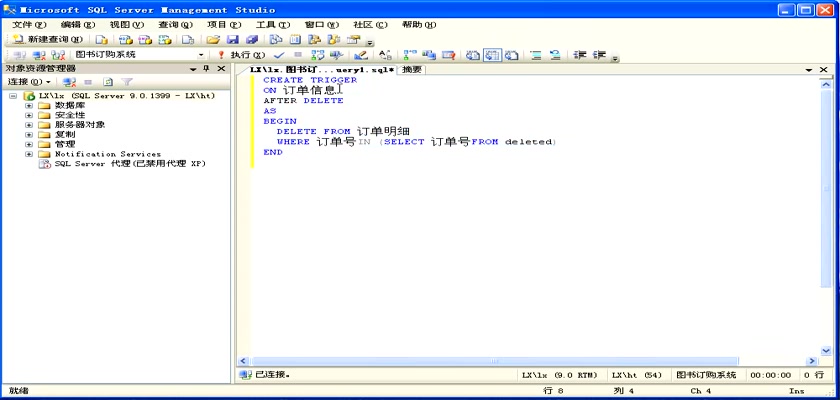Expand the 管理 folder
Viewport: 840px width, 400px height.
tap(28, 144)
